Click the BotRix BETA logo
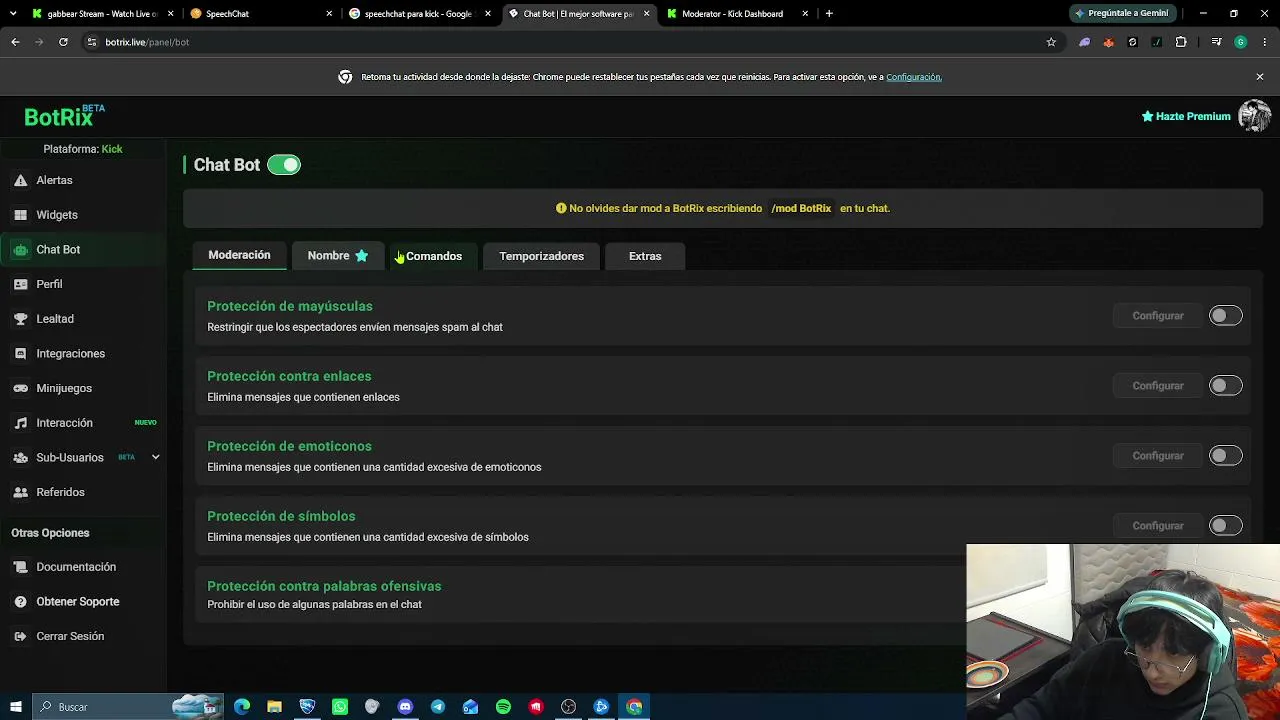Viewport: 1280px width, 720px height. (64, 116)
